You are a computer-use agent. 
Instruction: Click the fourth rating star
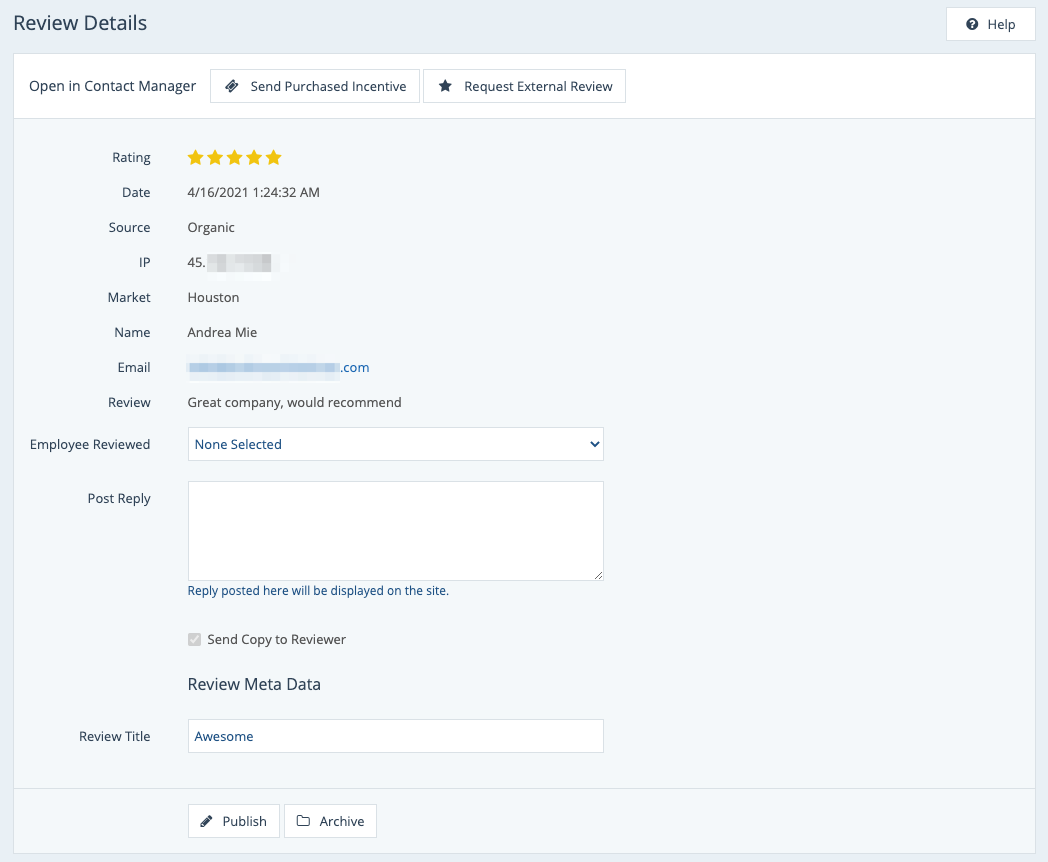[x=254, y=158]
